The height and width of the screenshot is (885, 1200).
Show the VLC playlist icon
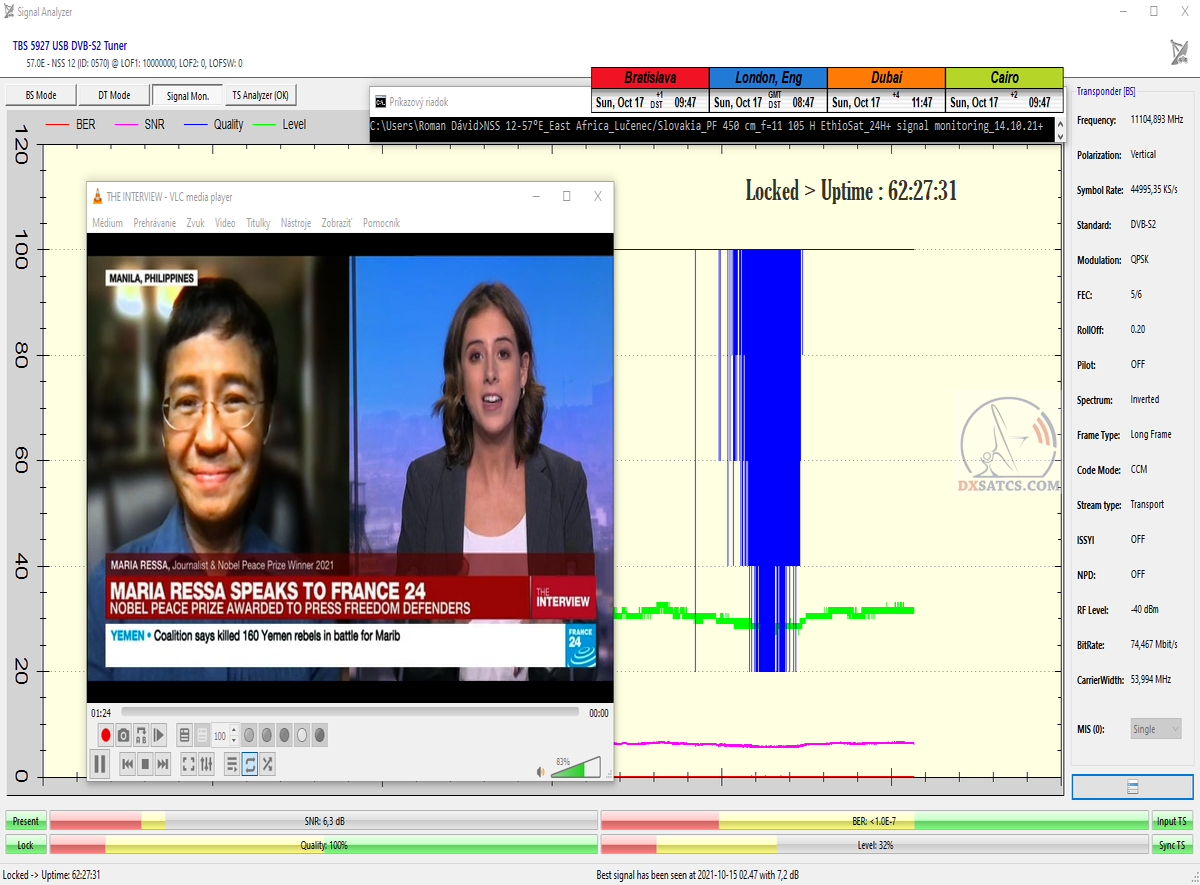232,765
